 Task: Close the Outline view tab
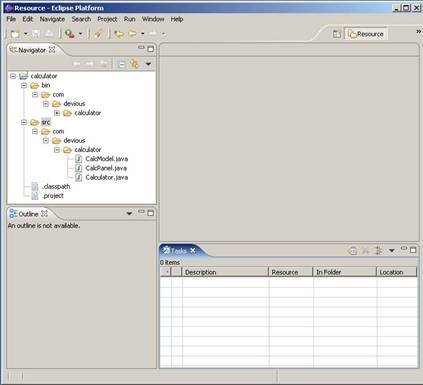point(45,214)
